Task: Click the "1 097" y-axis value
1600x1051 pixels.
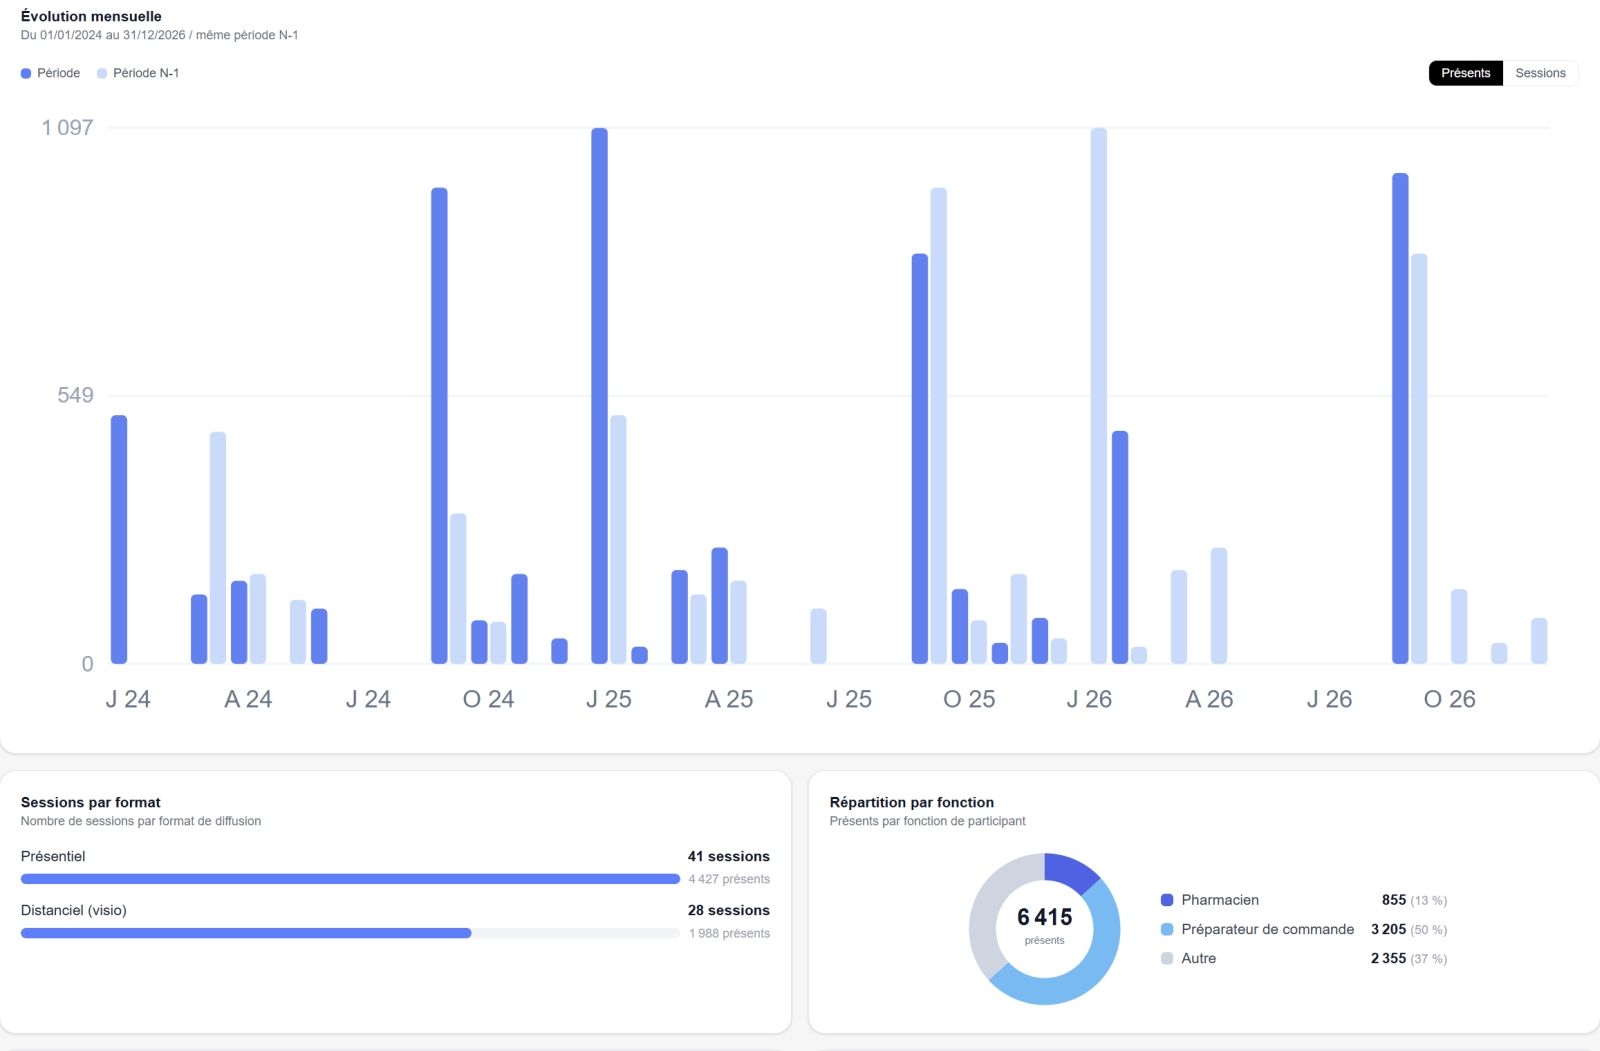Action: 67,128
